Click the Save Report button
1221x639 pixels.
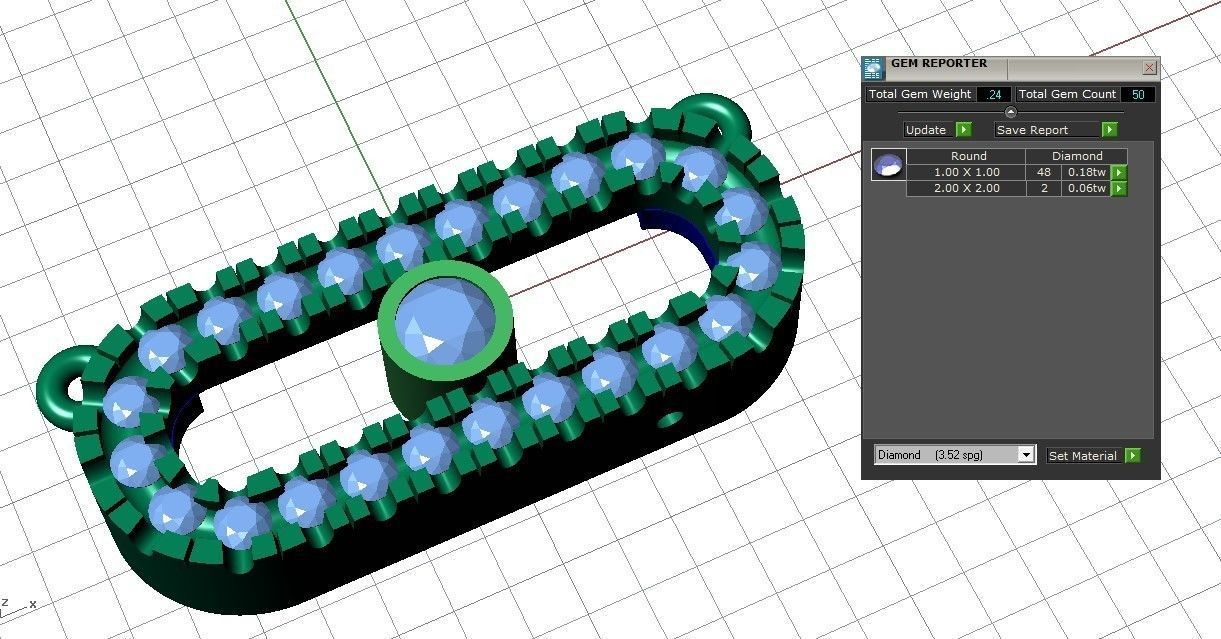[x=1045, y=130]
